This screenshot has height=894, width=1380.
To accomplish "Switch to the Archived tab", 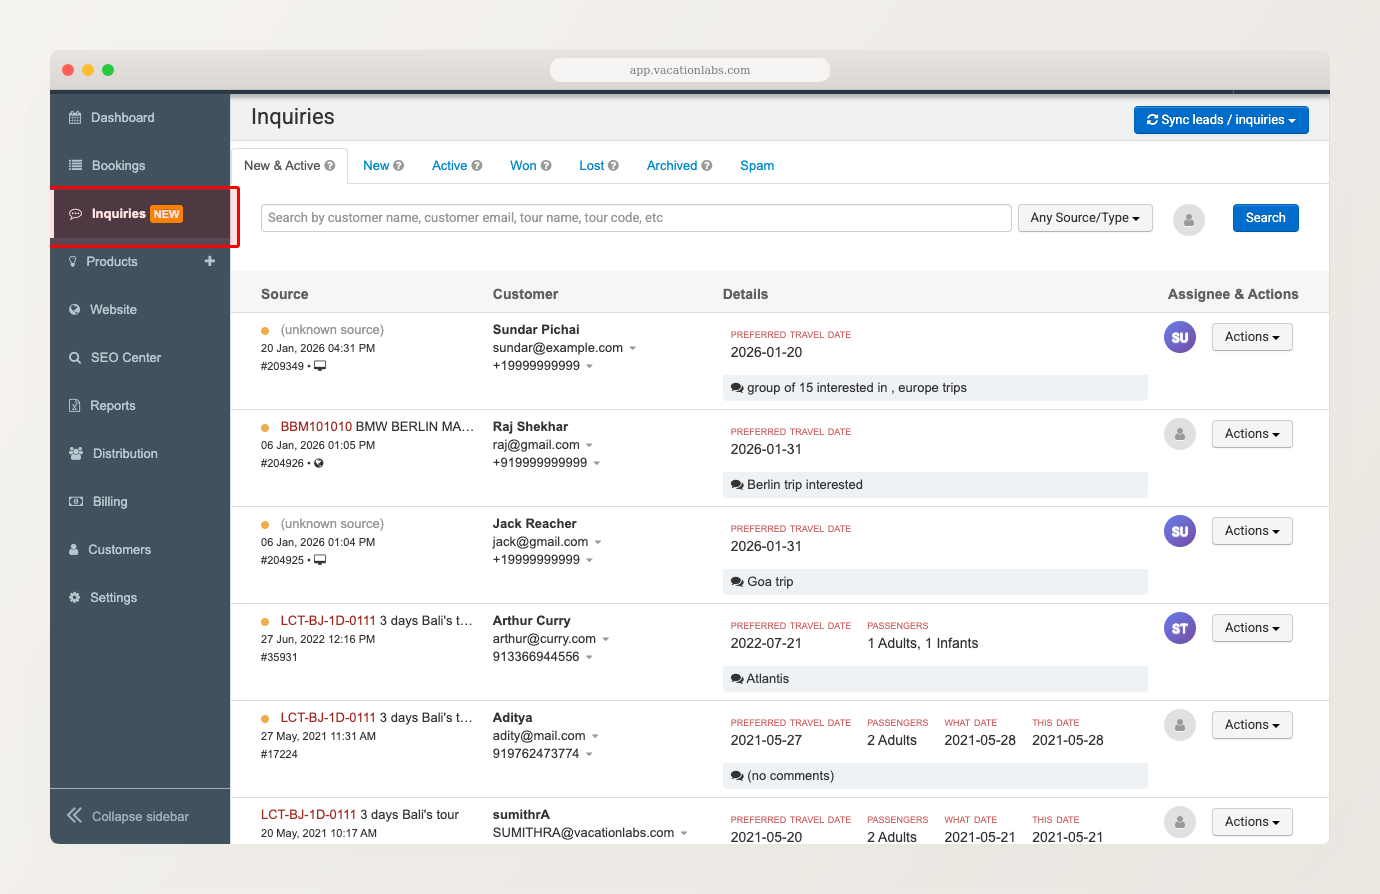I will pos(672,165).
